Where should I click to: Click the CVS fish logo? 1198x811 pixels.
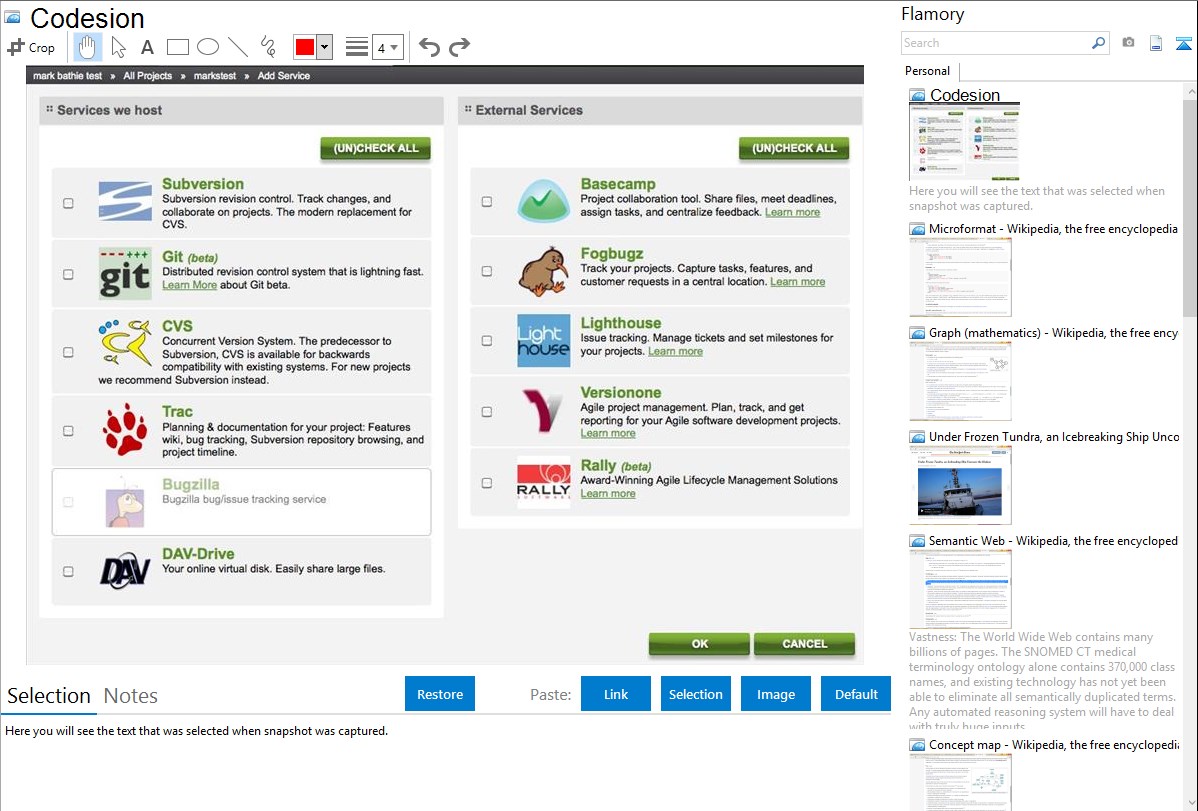coord(125,342)
